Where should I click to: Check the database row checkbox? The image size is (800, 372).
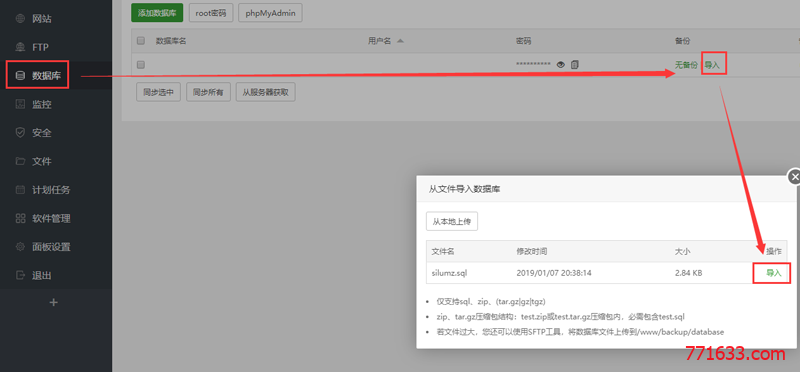pyautogui.click(x=141, y=65)
